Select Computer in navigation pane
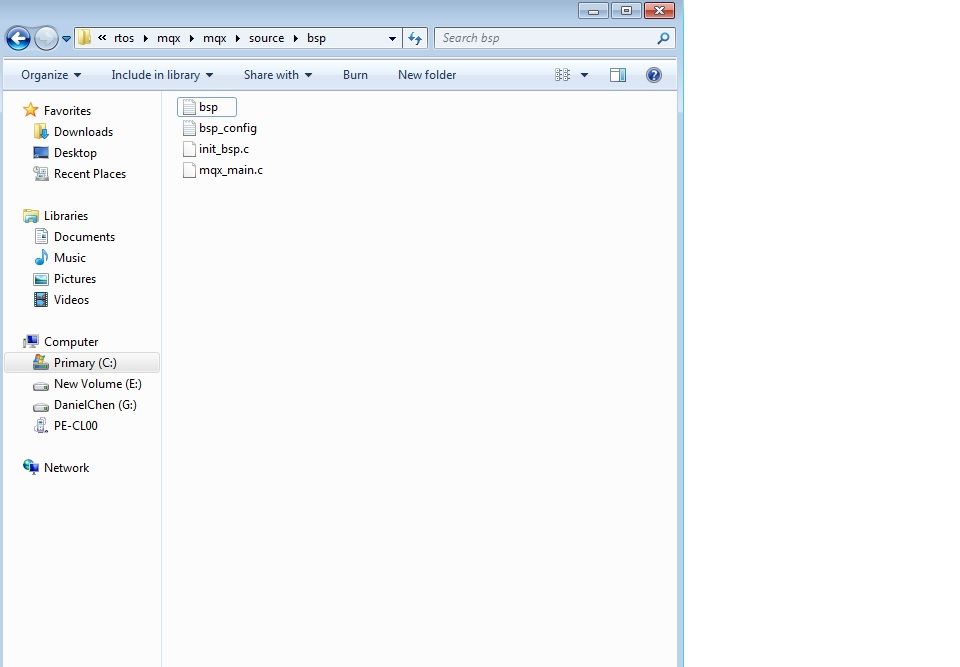 point(71,342)
